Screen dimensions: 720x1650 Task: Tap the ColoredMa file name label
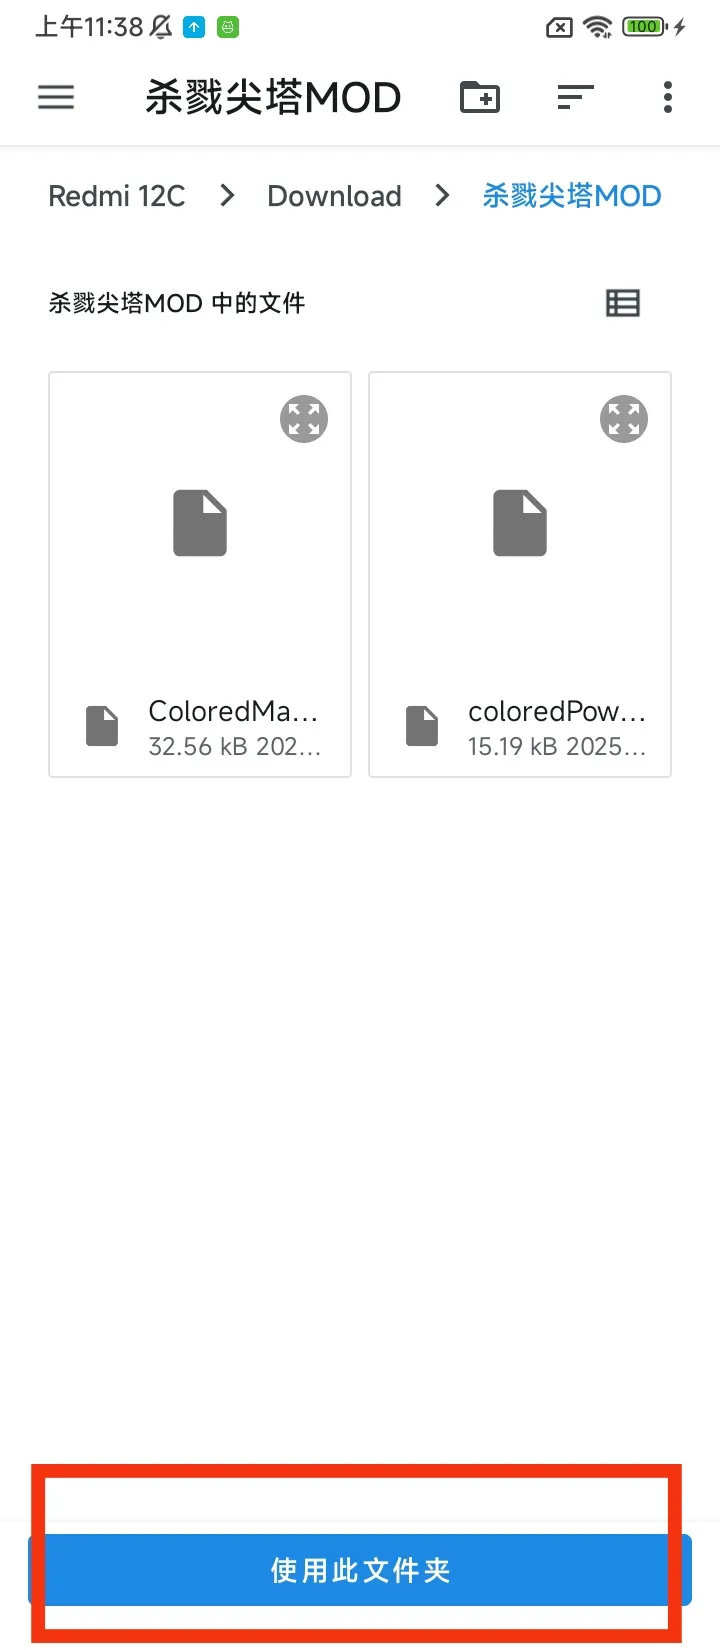click(x=233, y=711)
